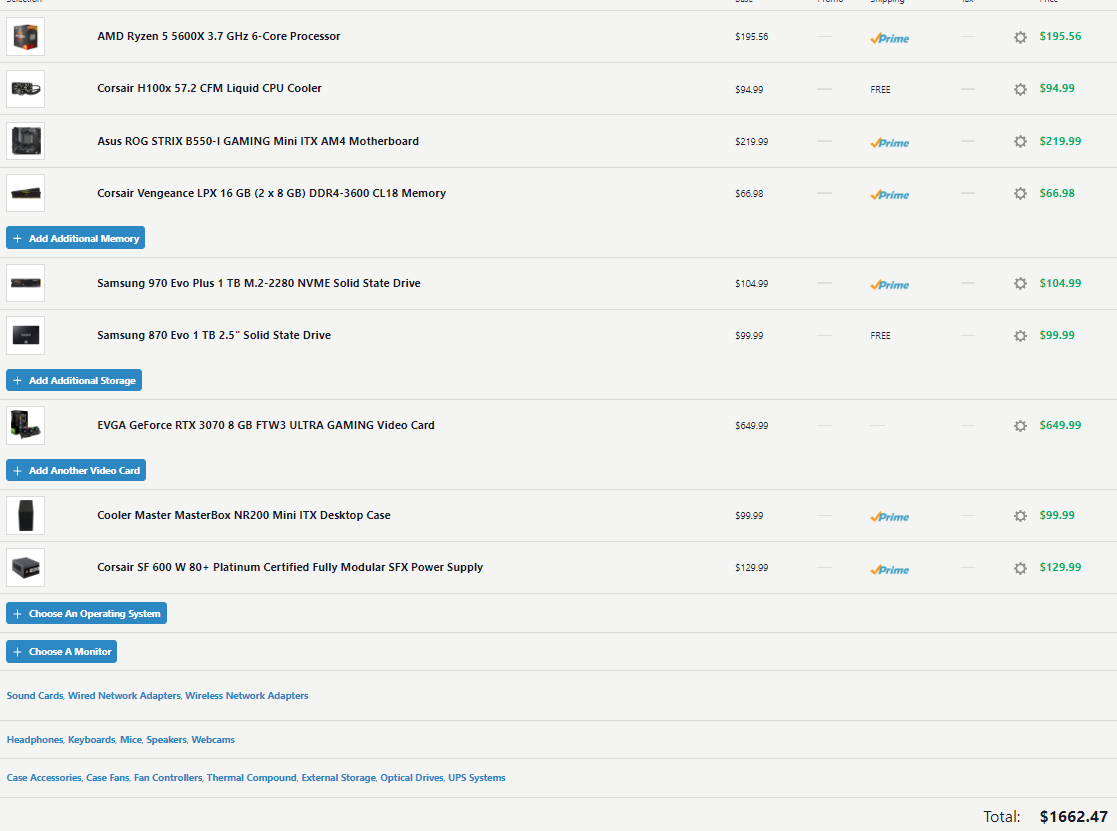This screenshot has width=1117, height=831.
Task: Click the AMD Ryzen 5 5600X thumbnail
Action: pyautogui.click(x=26, y=37)
